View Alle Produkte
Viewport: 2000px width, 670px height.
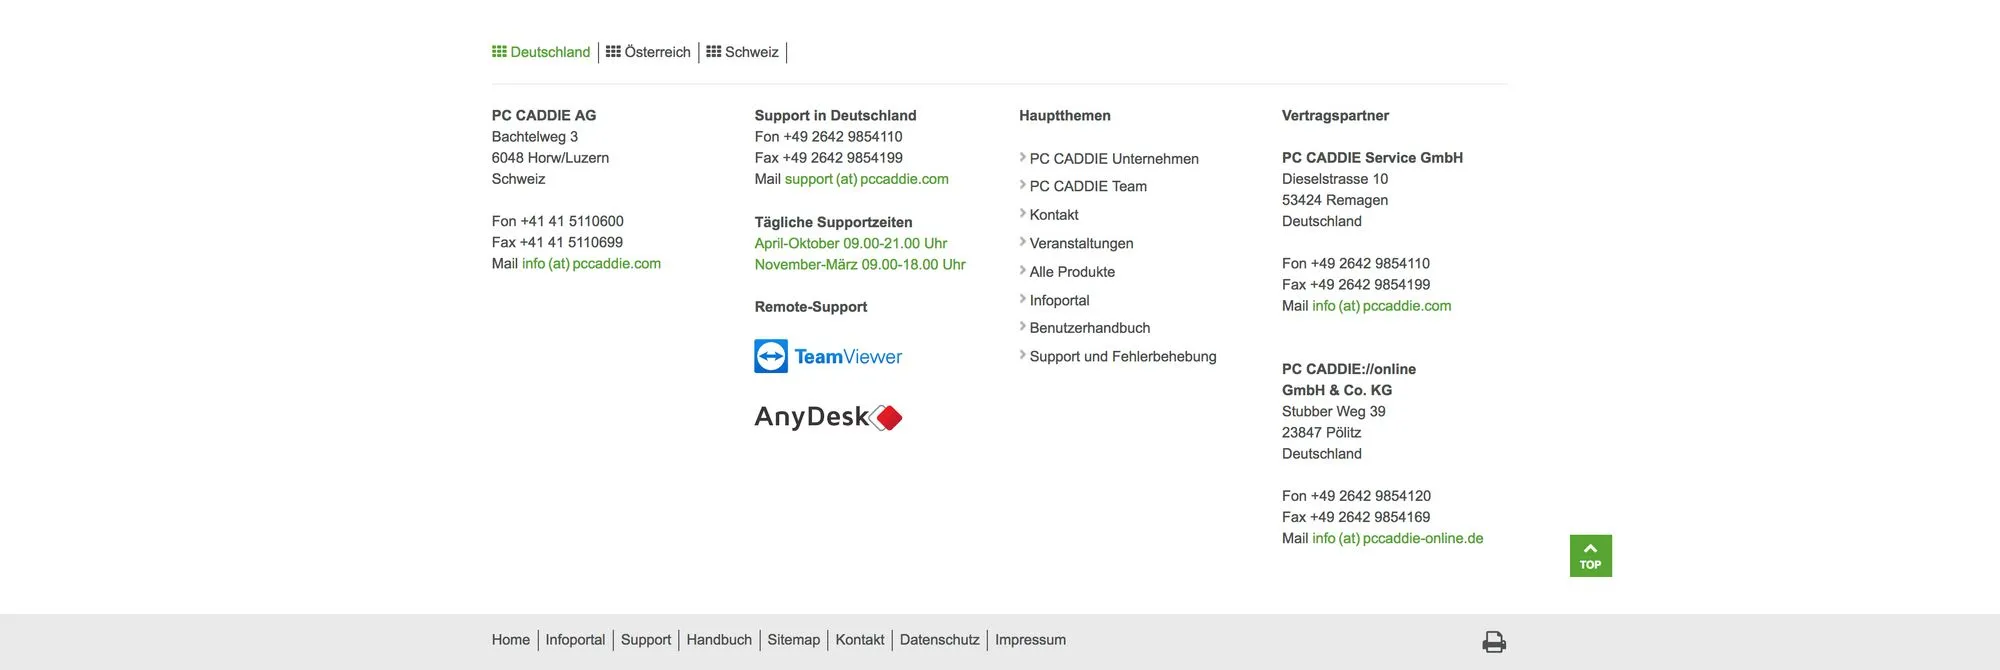[x=1072, y=272]
